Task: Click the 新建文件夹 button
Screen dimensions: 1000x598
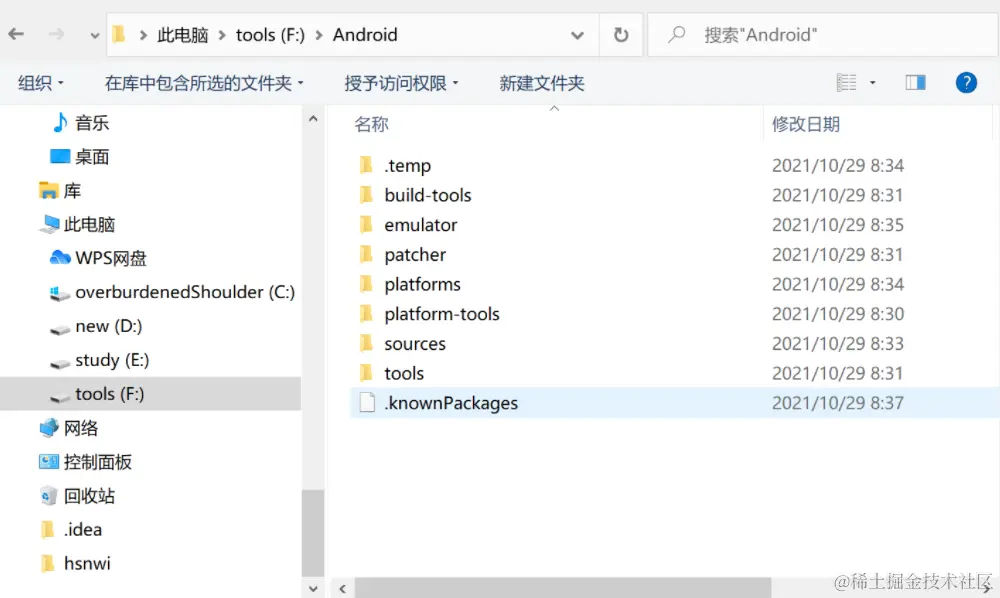Action: (x=541, y=83)
